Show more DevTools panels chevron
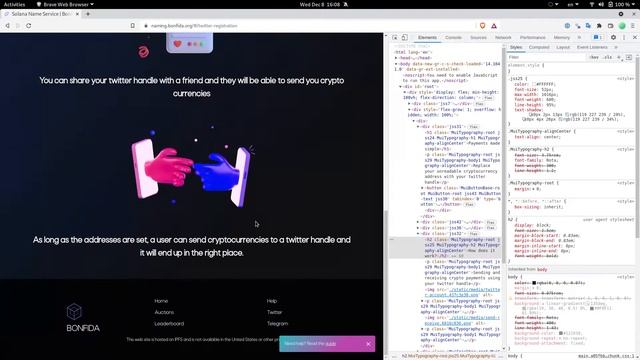The width and height of the screenshot is (640, 360). [579, 38]
